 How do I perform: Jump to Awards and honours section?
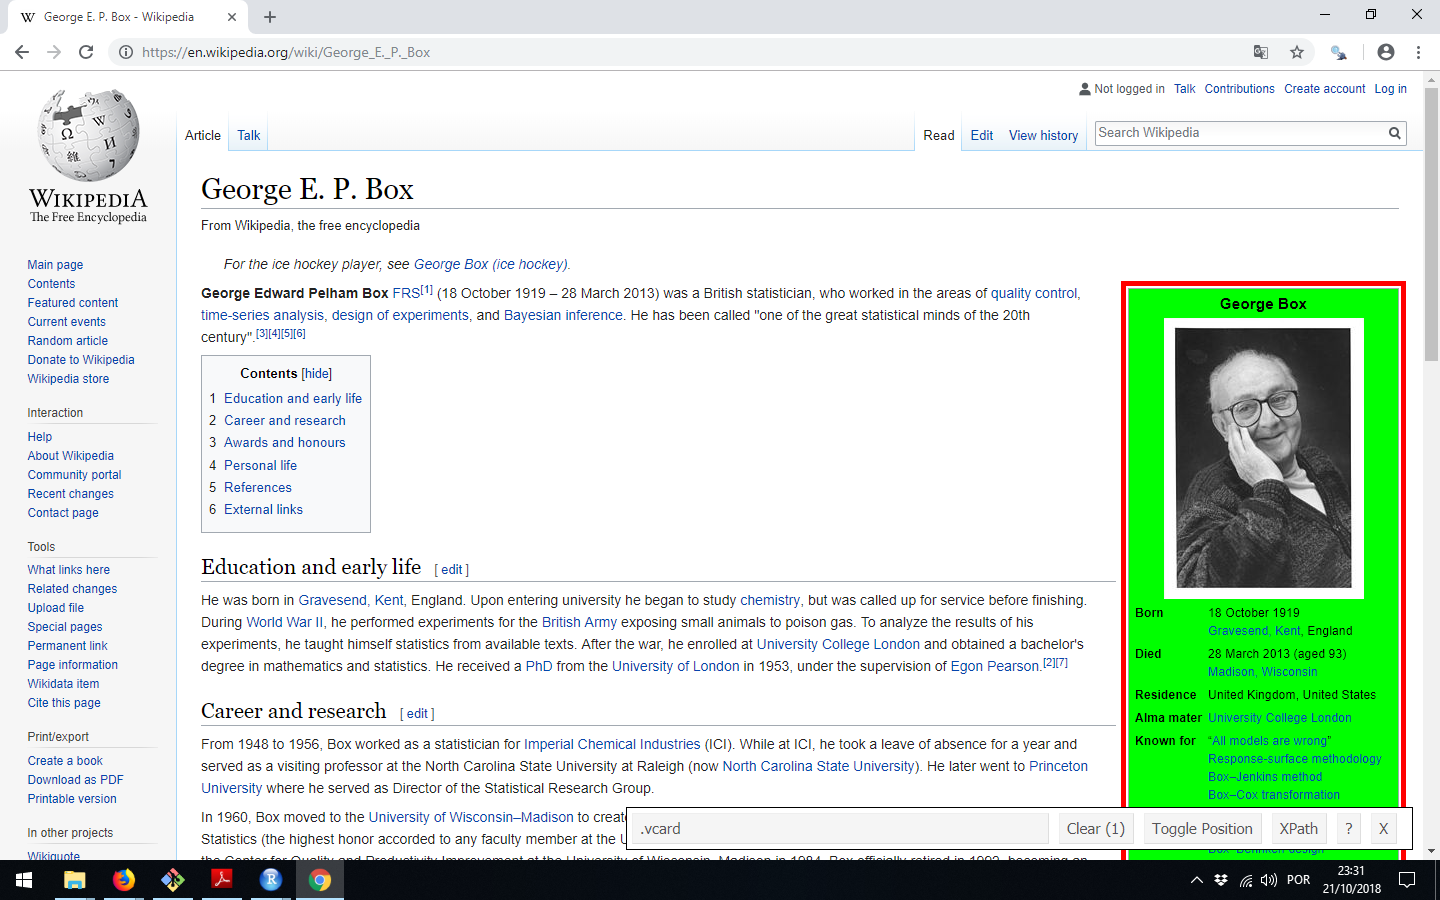click(x=285, y=442)
